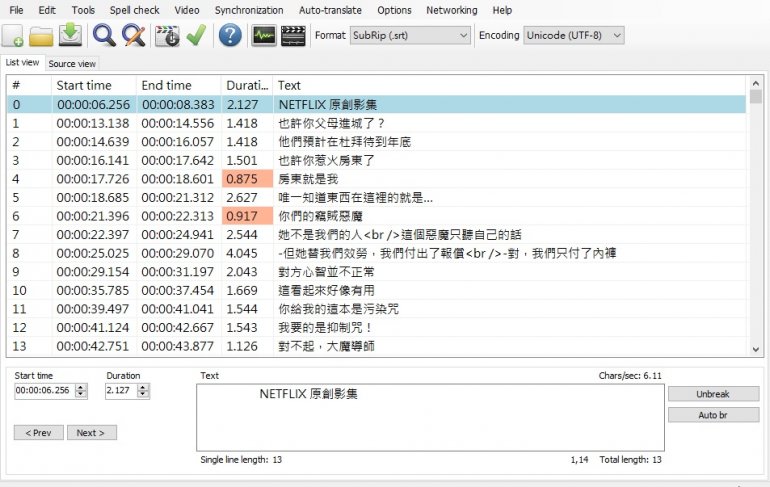
Task: Click the Next button
Action: tap(92, 433)
